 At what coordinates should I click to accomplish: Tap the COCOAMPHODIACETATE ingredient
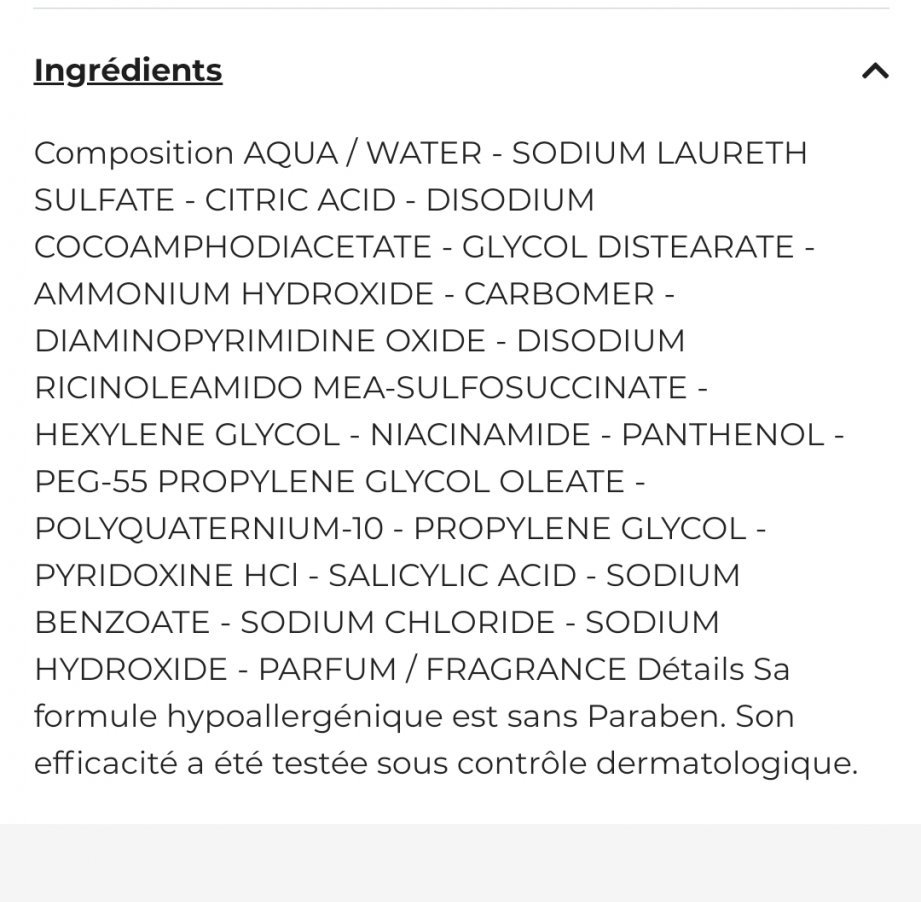(233, 247)
